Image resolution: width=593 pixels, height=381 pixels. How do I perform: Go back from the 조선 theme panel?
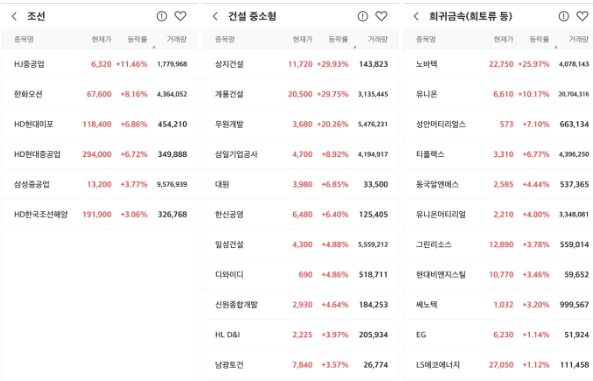pos(14,16)
